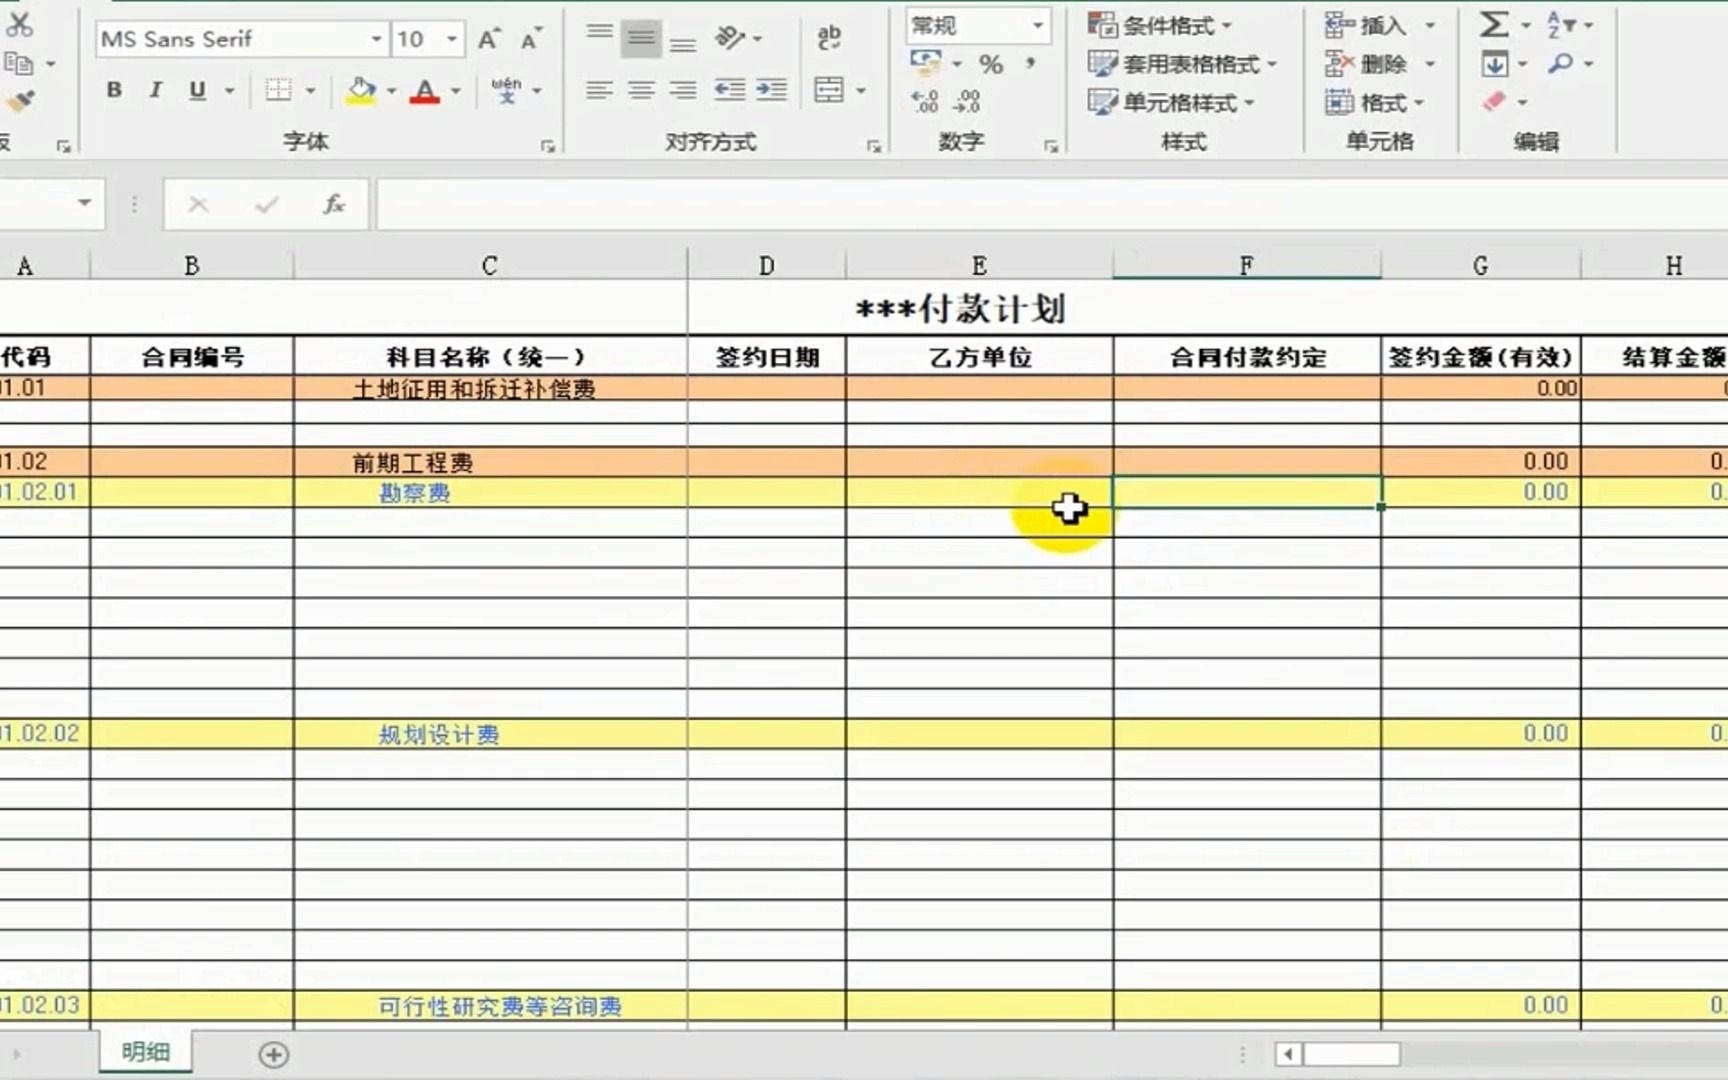Image resolution: width=1728 pixels, height=1080 pixels.
Task: Increase indent
Action: click(x=771, y=91)
